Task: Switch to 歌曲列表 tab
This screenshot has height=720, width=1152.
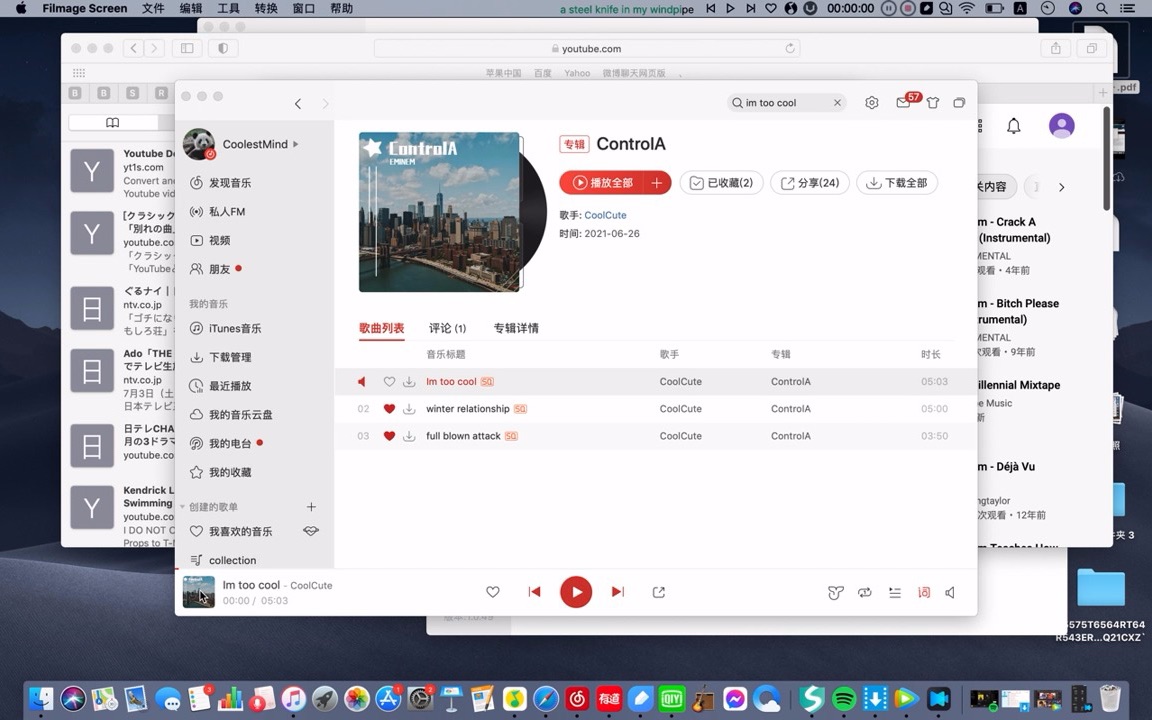Action: [x=381, y=328]
